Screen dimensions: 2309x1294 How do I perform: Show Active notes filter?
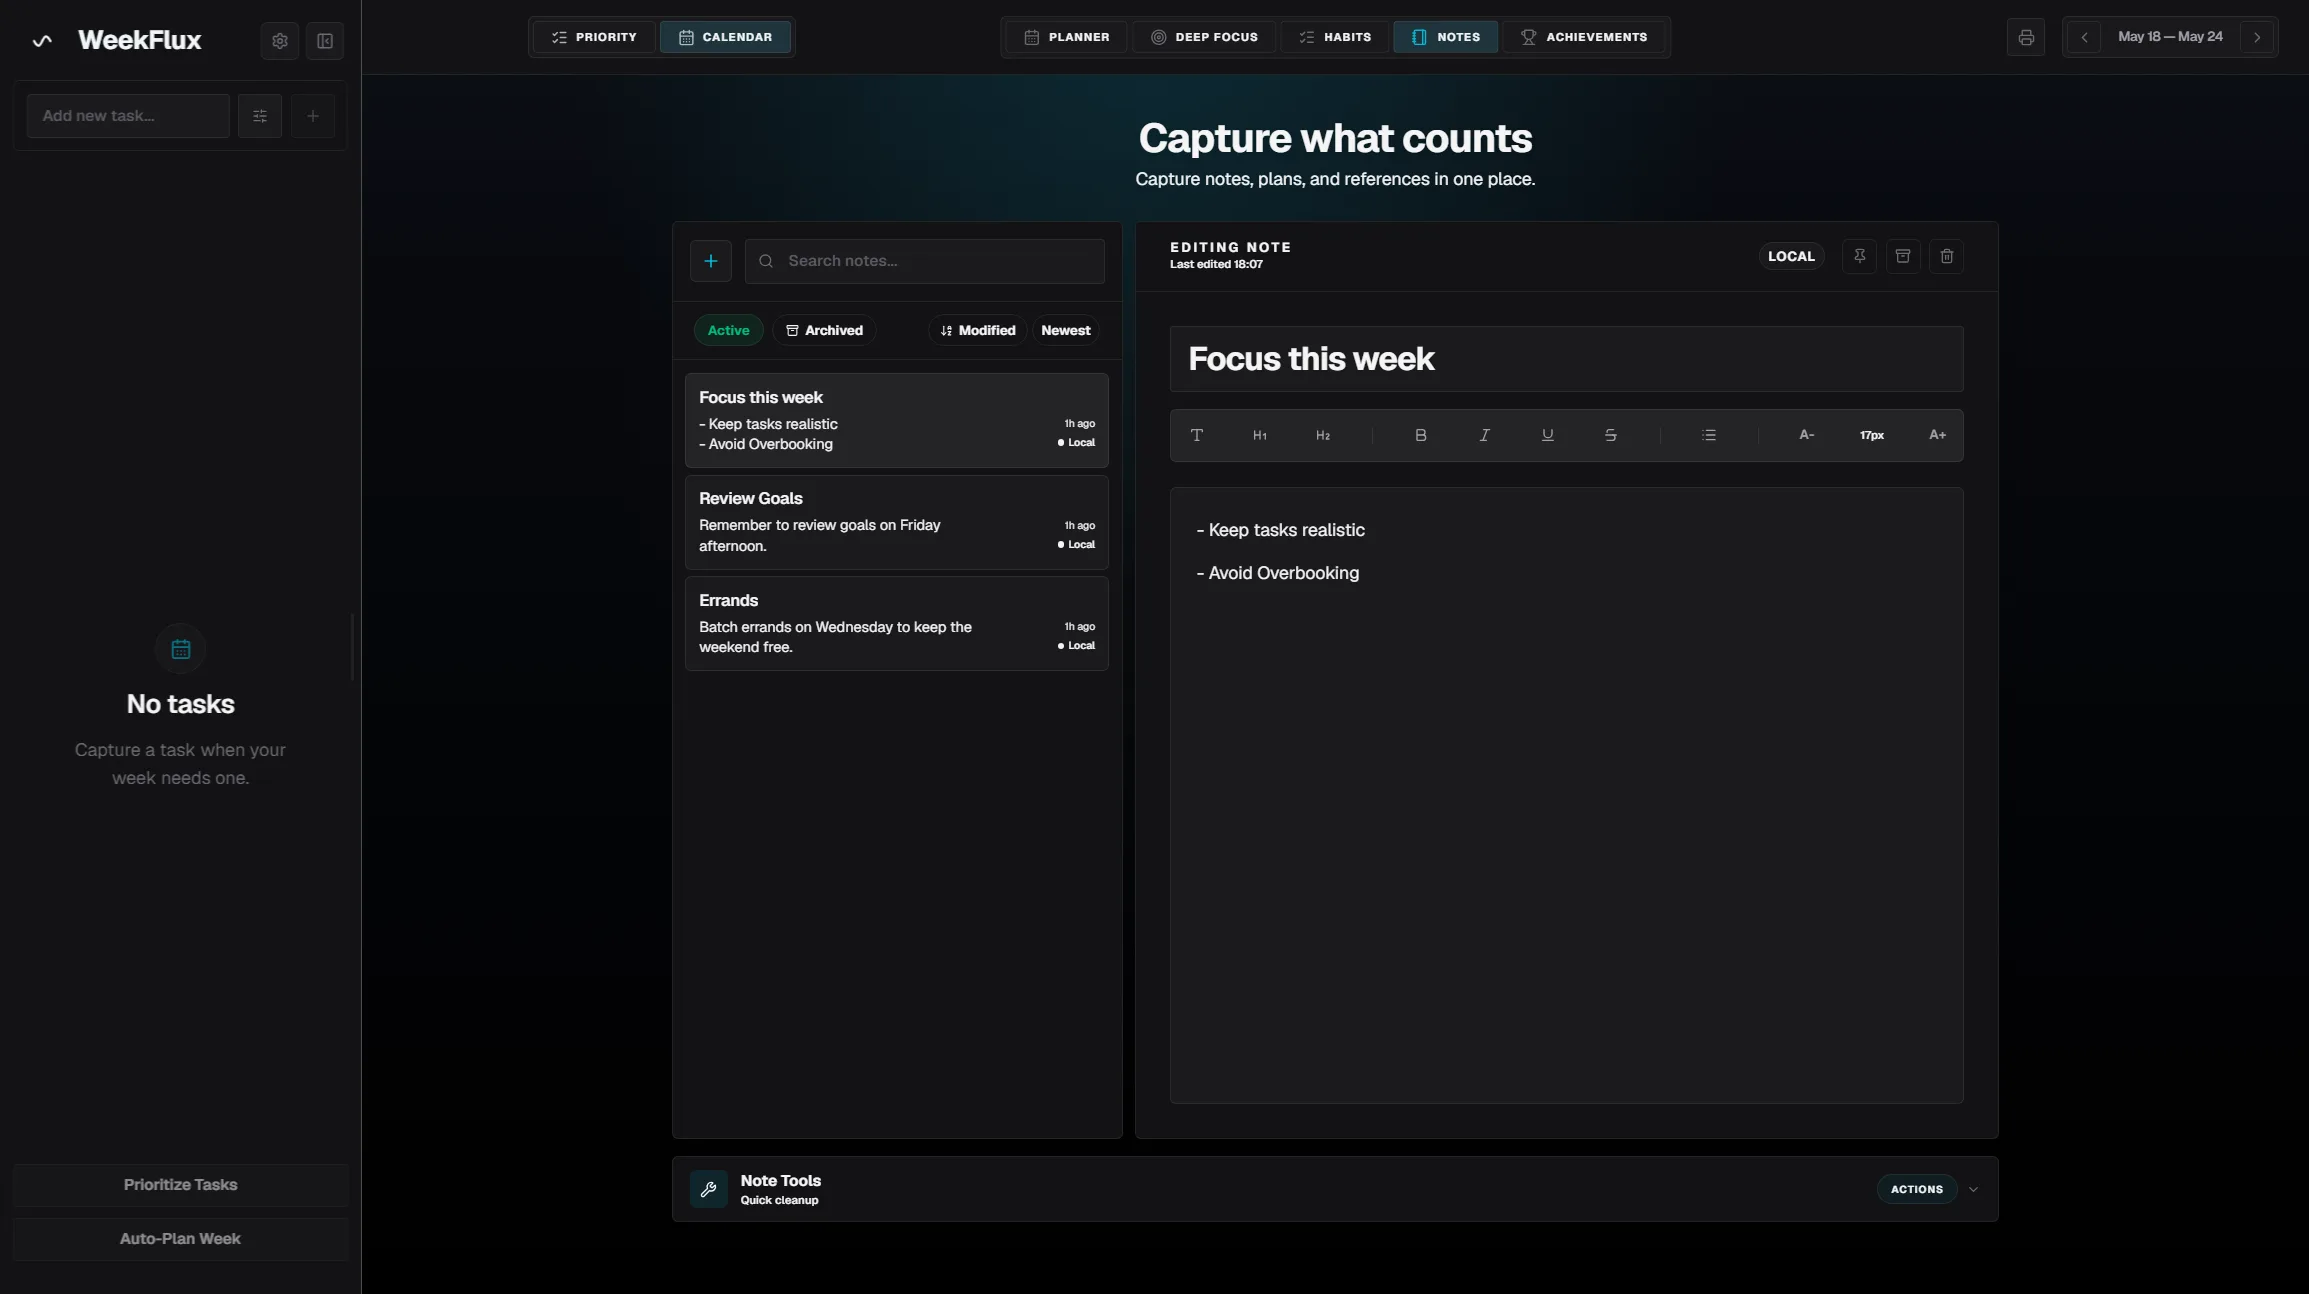[x=728, y=330]
